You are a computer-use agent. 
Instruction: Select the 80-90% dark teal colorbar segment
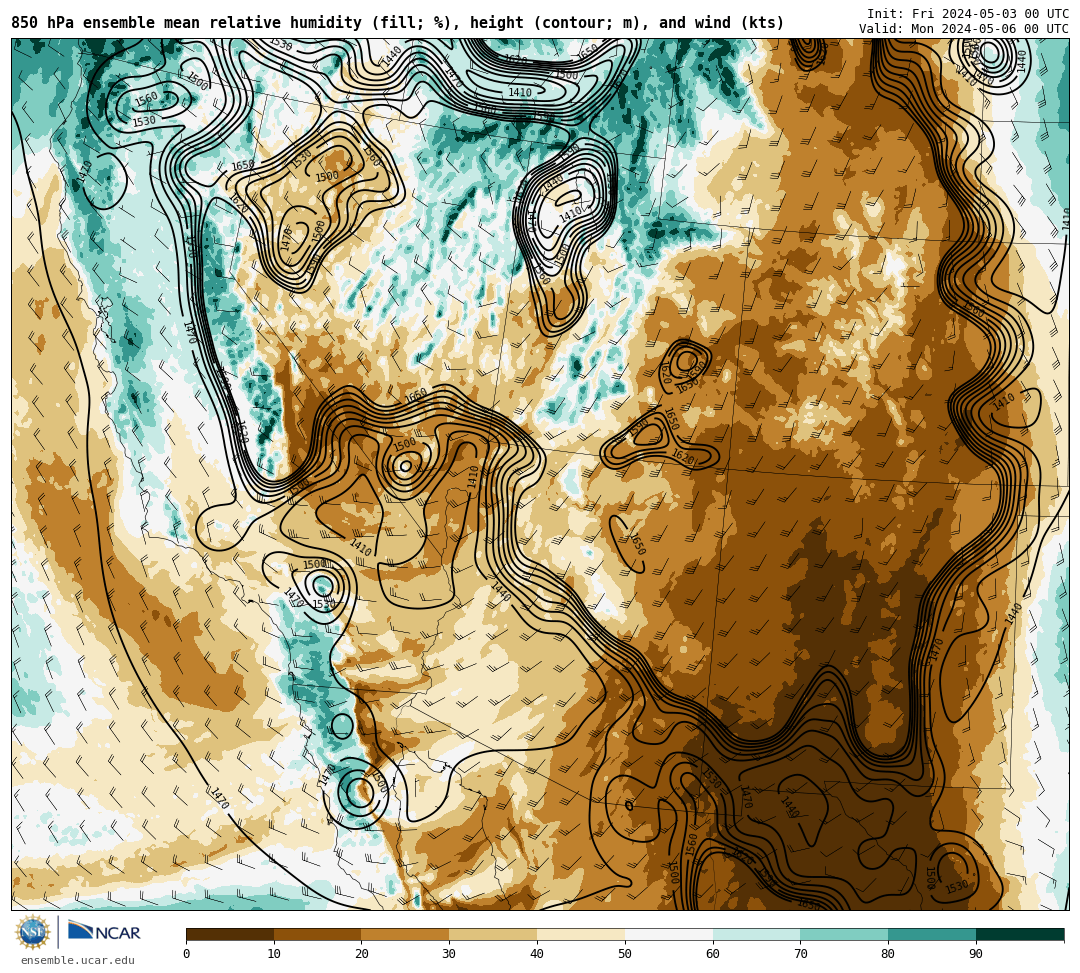coord(932,934)
